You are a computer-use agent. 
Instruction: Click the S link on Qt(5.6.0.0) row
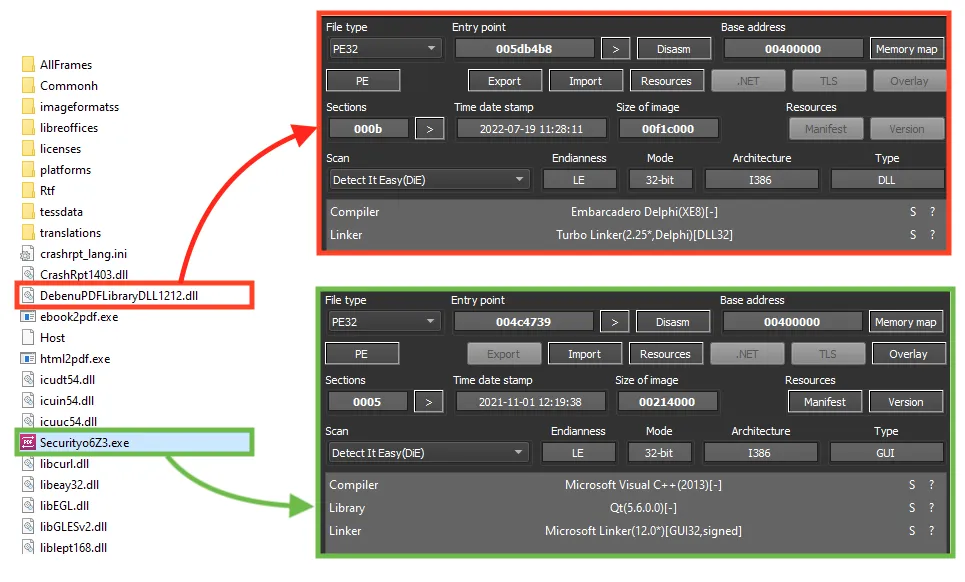pos(912,508)
